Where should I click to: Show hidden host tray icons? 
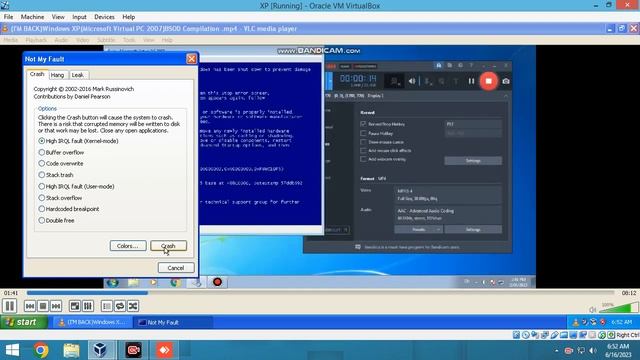(x=556, y=351)
